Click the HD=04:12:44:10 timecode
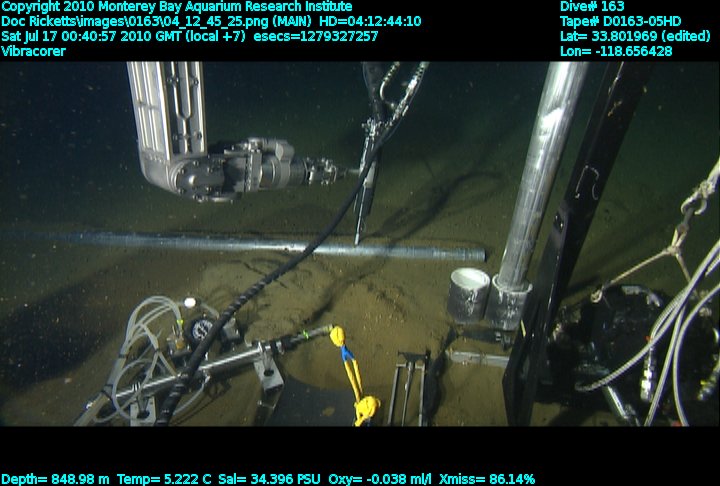The height and width of the screenshot is (486, 720). point(370,22)
